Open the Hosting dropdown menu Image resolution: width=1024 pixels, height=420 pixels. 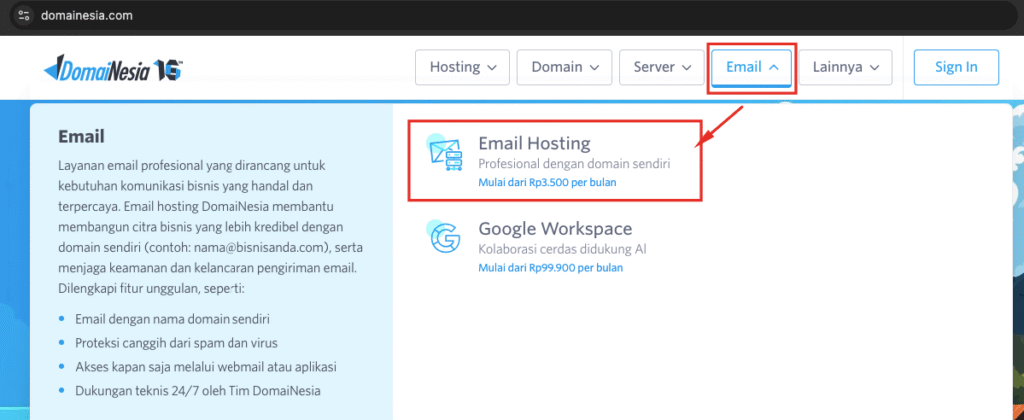pyautogui.click(x=464, y=67)
